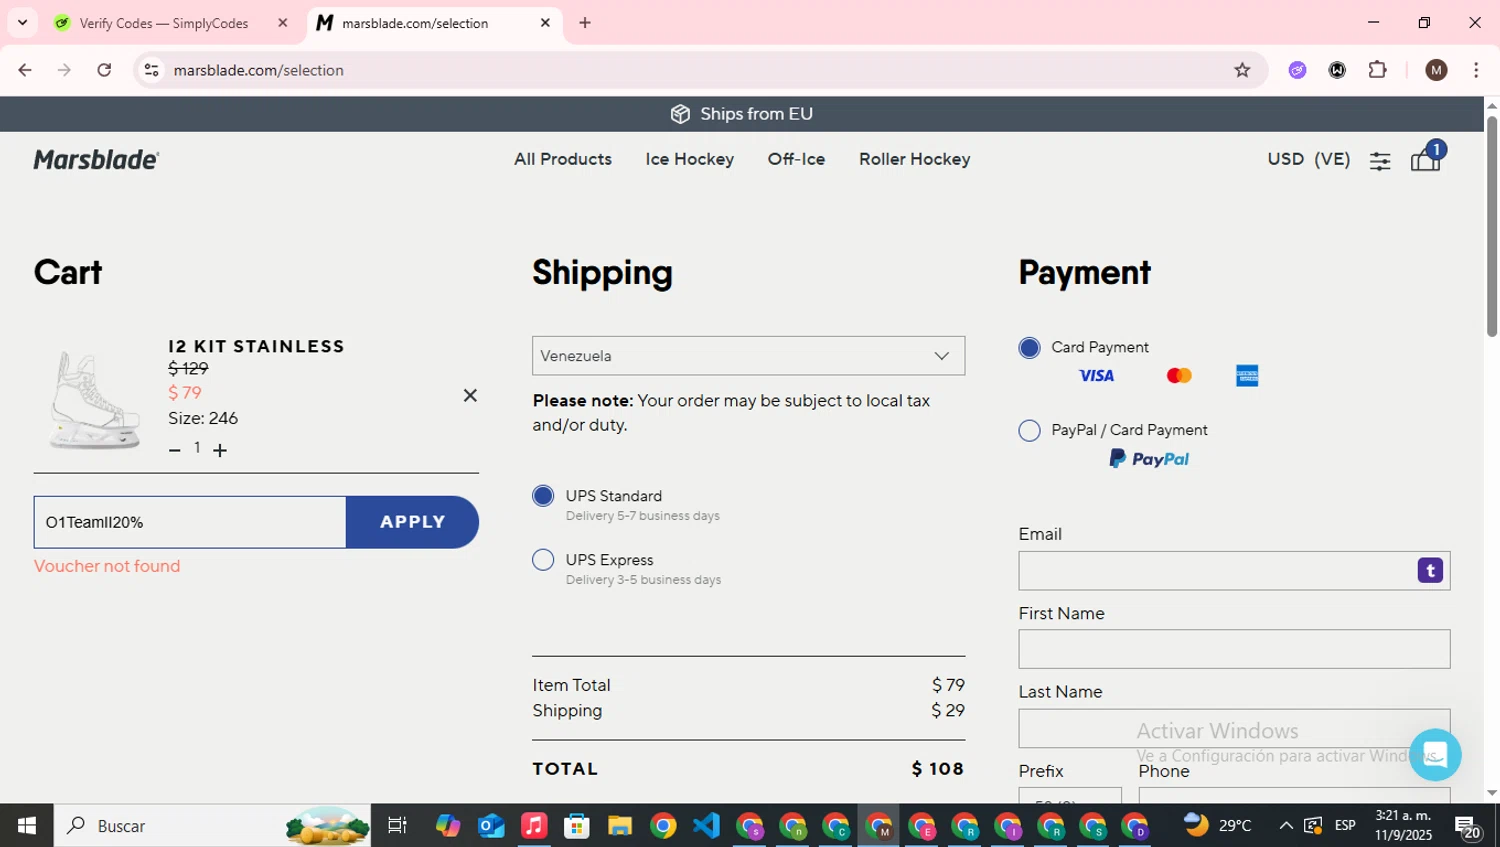Switch to the marsblade.com/selection tab

(415, 23)
